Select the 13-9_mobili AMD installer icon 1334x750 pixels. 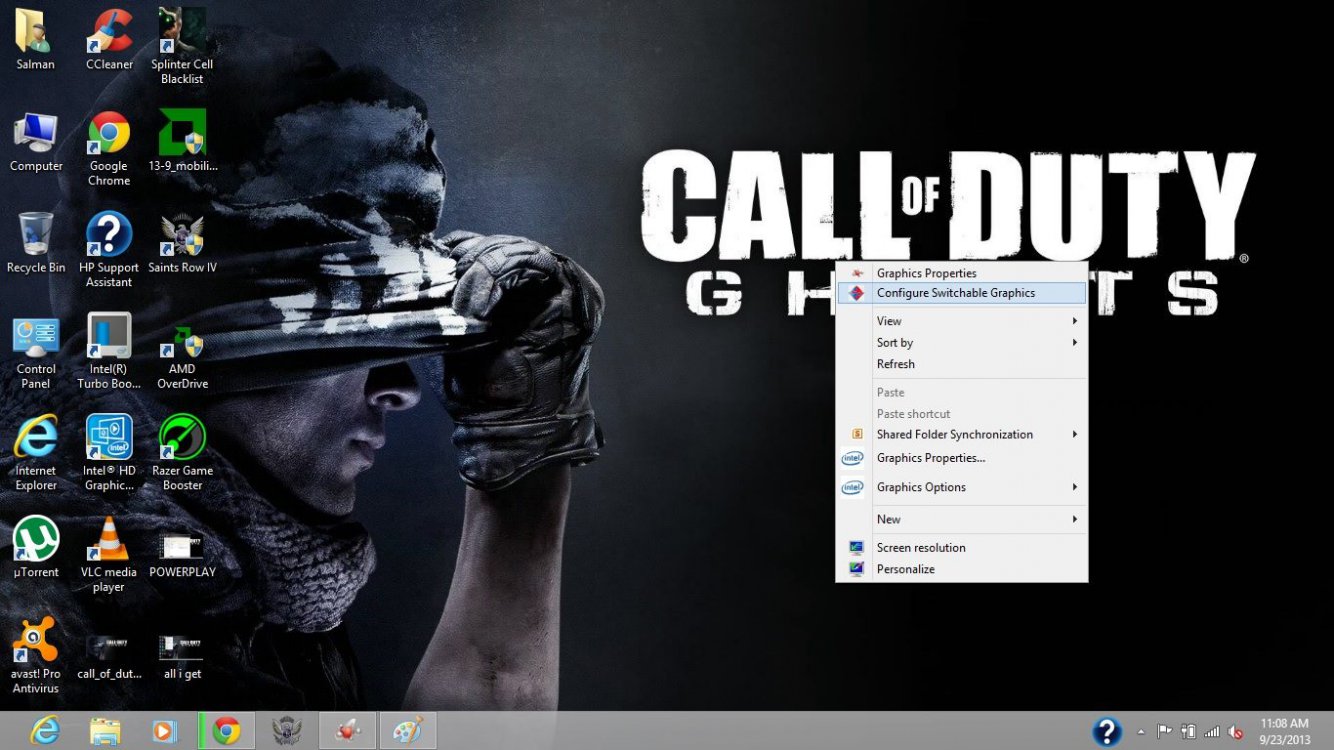point(182,141)
